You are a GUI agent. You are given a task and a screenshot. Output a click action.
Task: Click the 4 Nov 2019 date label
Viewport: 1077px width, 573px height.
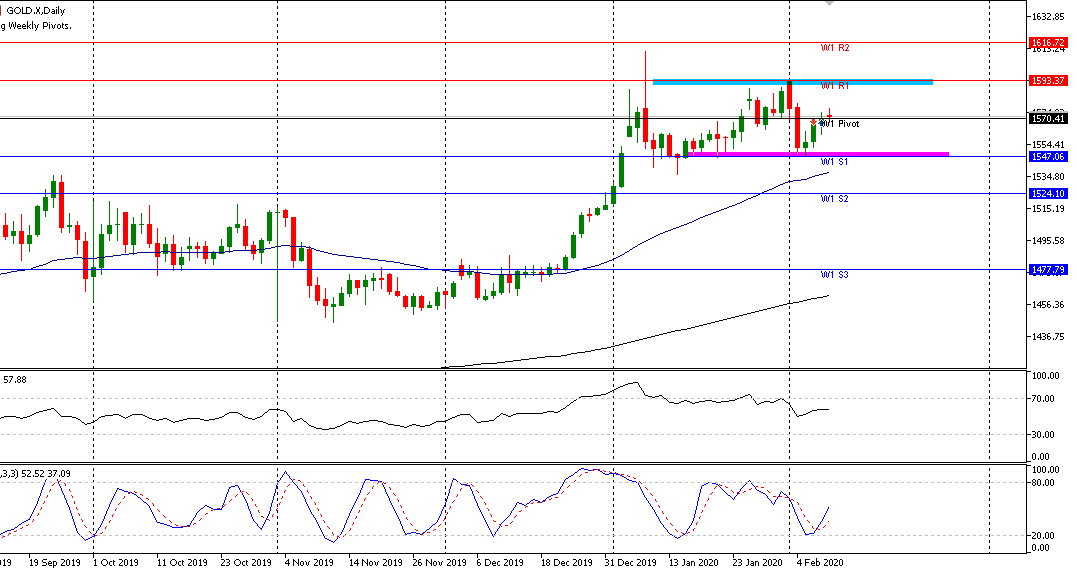tap(310, 562)
